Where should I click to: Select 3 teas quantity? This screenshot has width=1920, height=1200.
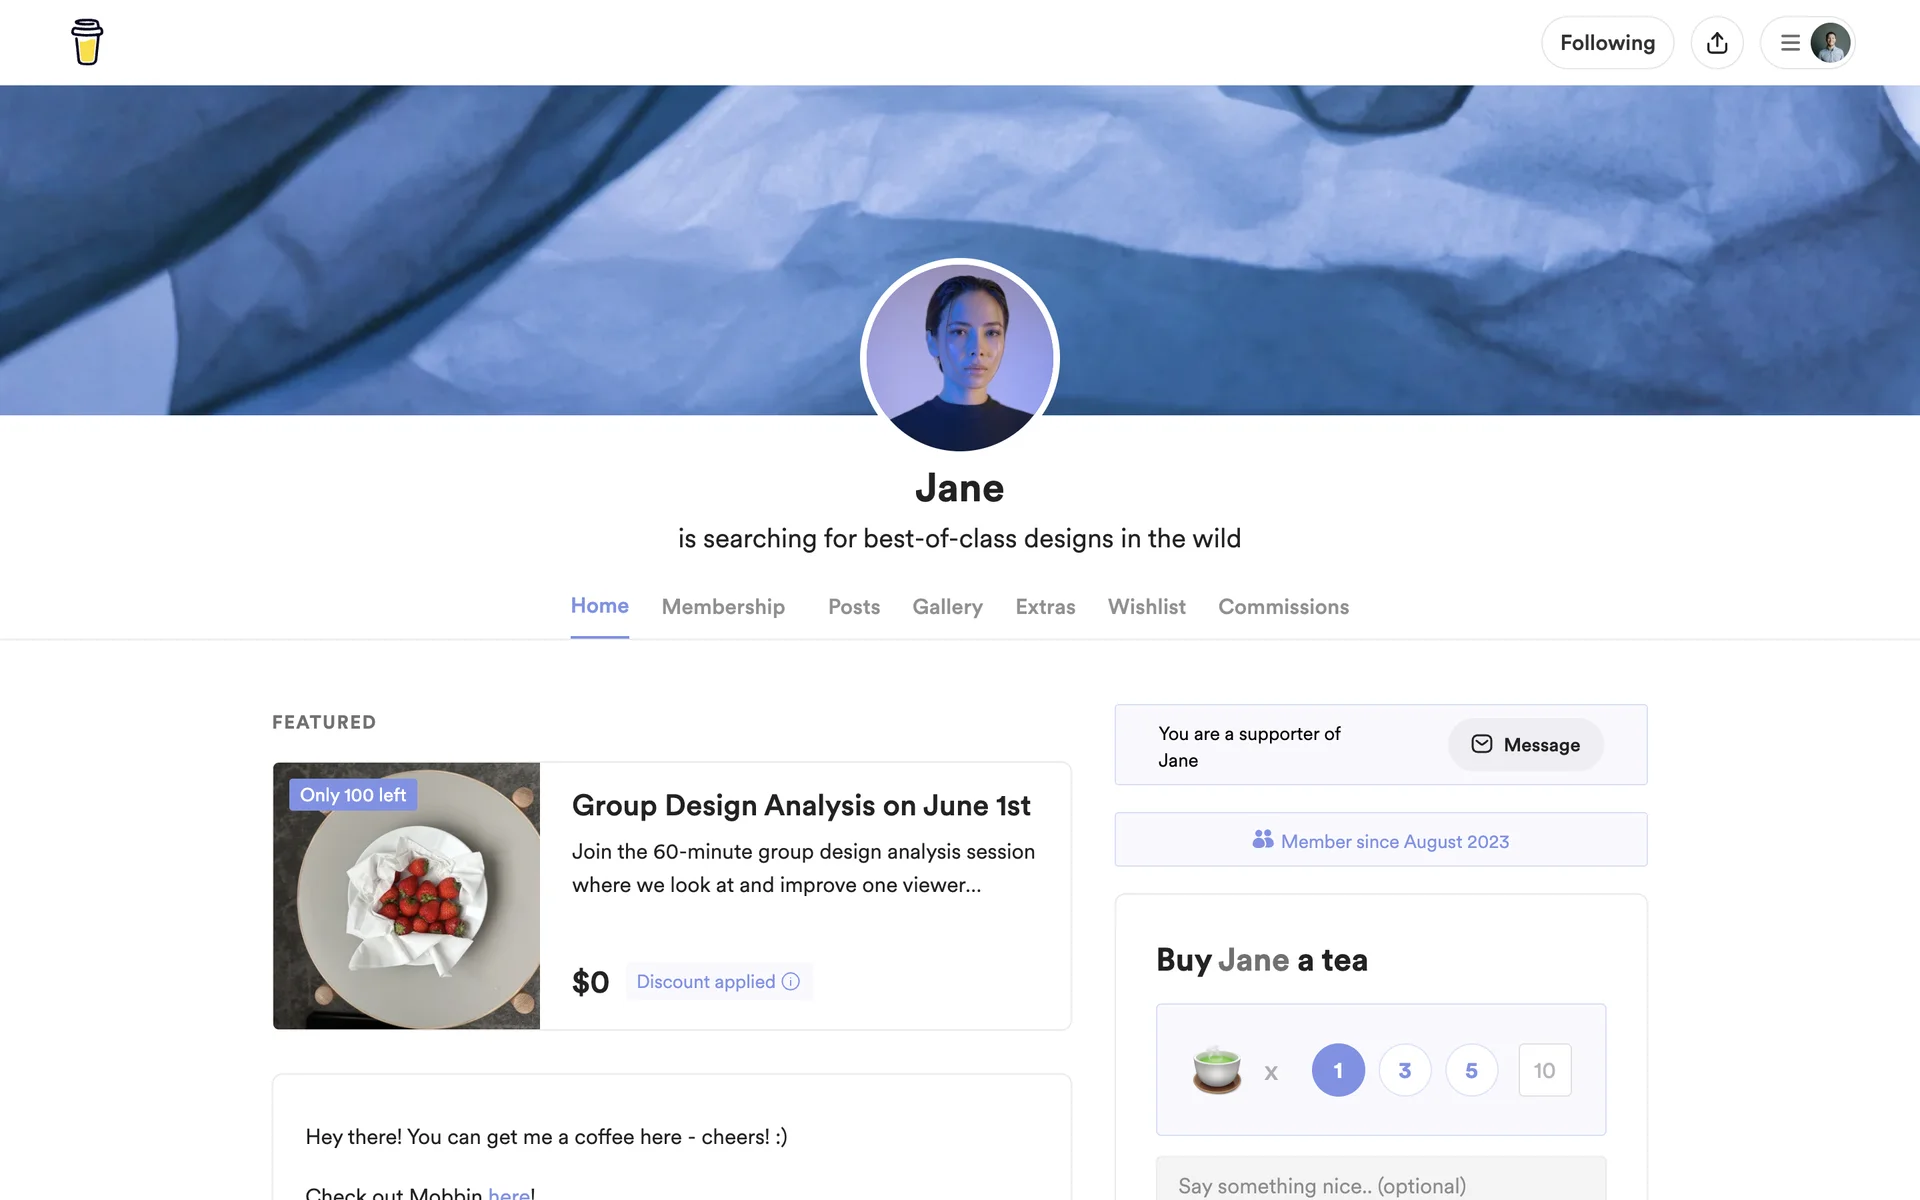tap(1405, 1070)
